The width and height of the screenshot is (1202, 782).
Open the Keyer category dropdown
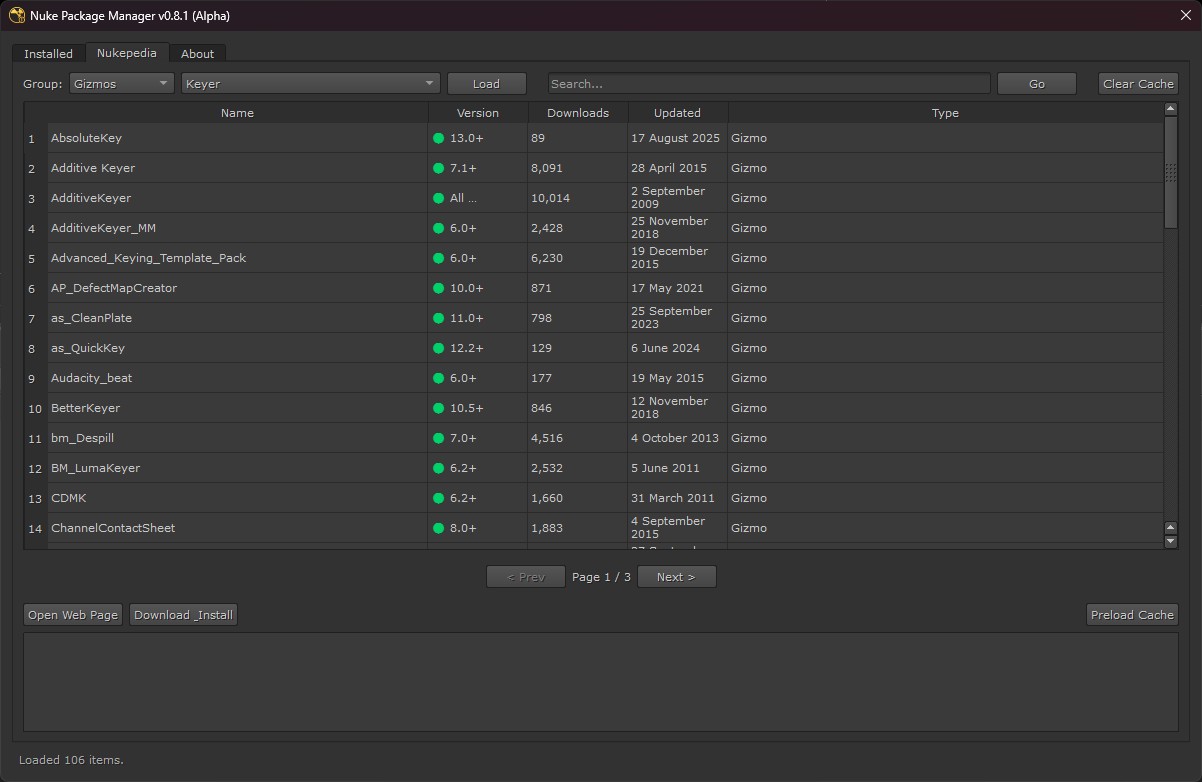pyautogui.click(x=310, y=83)
